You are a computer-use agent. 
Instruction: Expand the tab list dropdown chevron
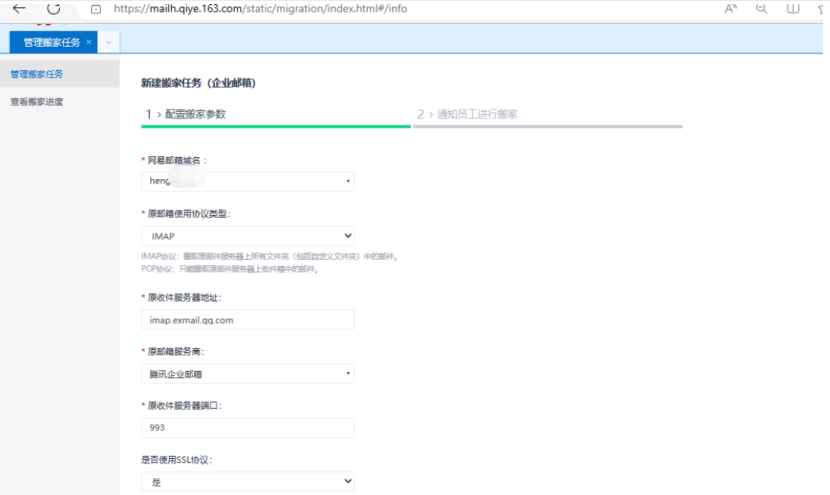pos(109,42)
